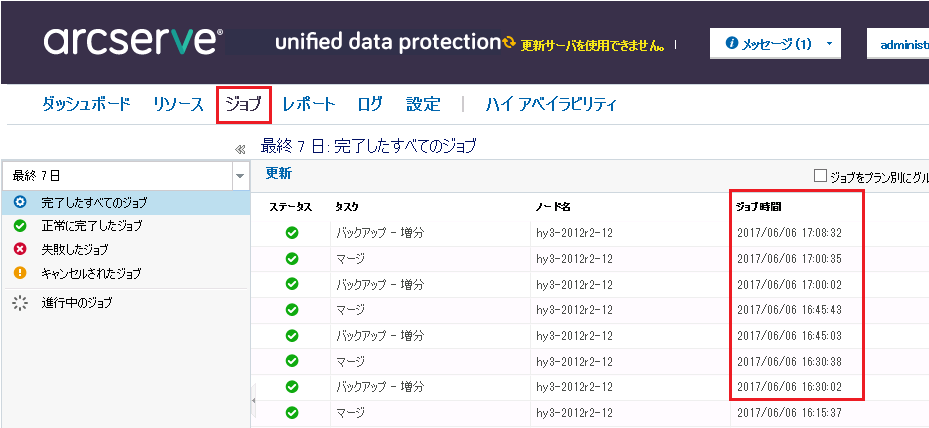The image size is (929, 428).
Task: Switch to the レポート tab
Action: 309,104
